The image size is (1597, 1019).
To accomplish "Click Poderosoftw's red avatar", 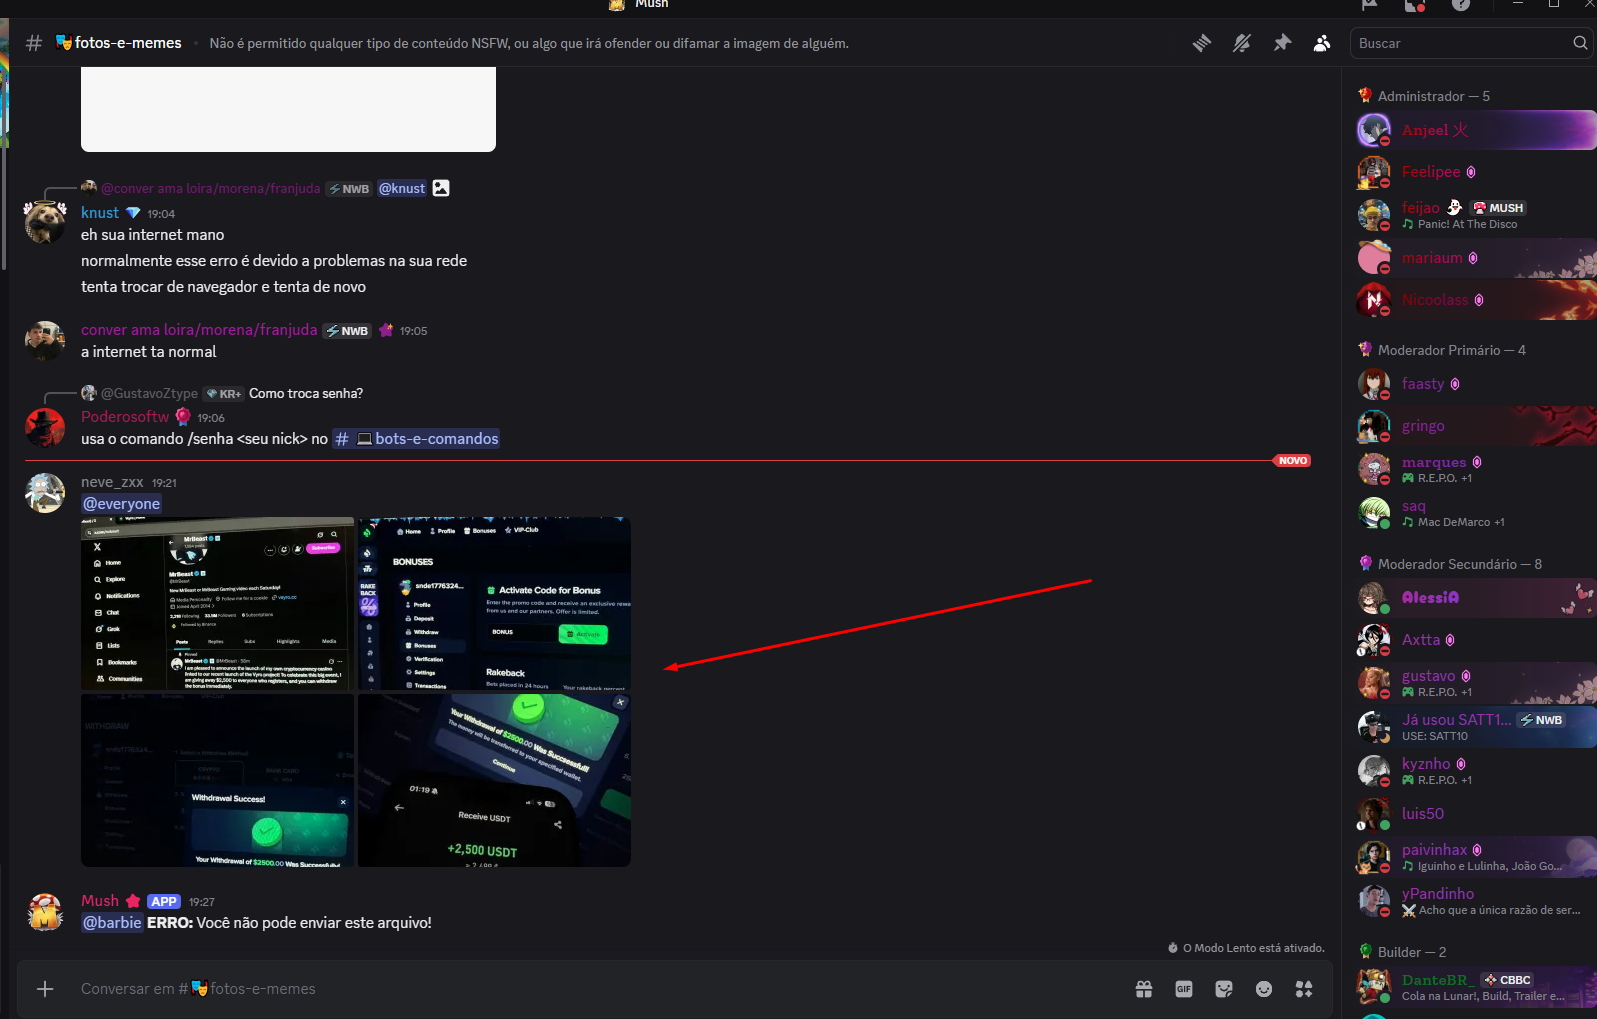I will click(x=45, y=427).
